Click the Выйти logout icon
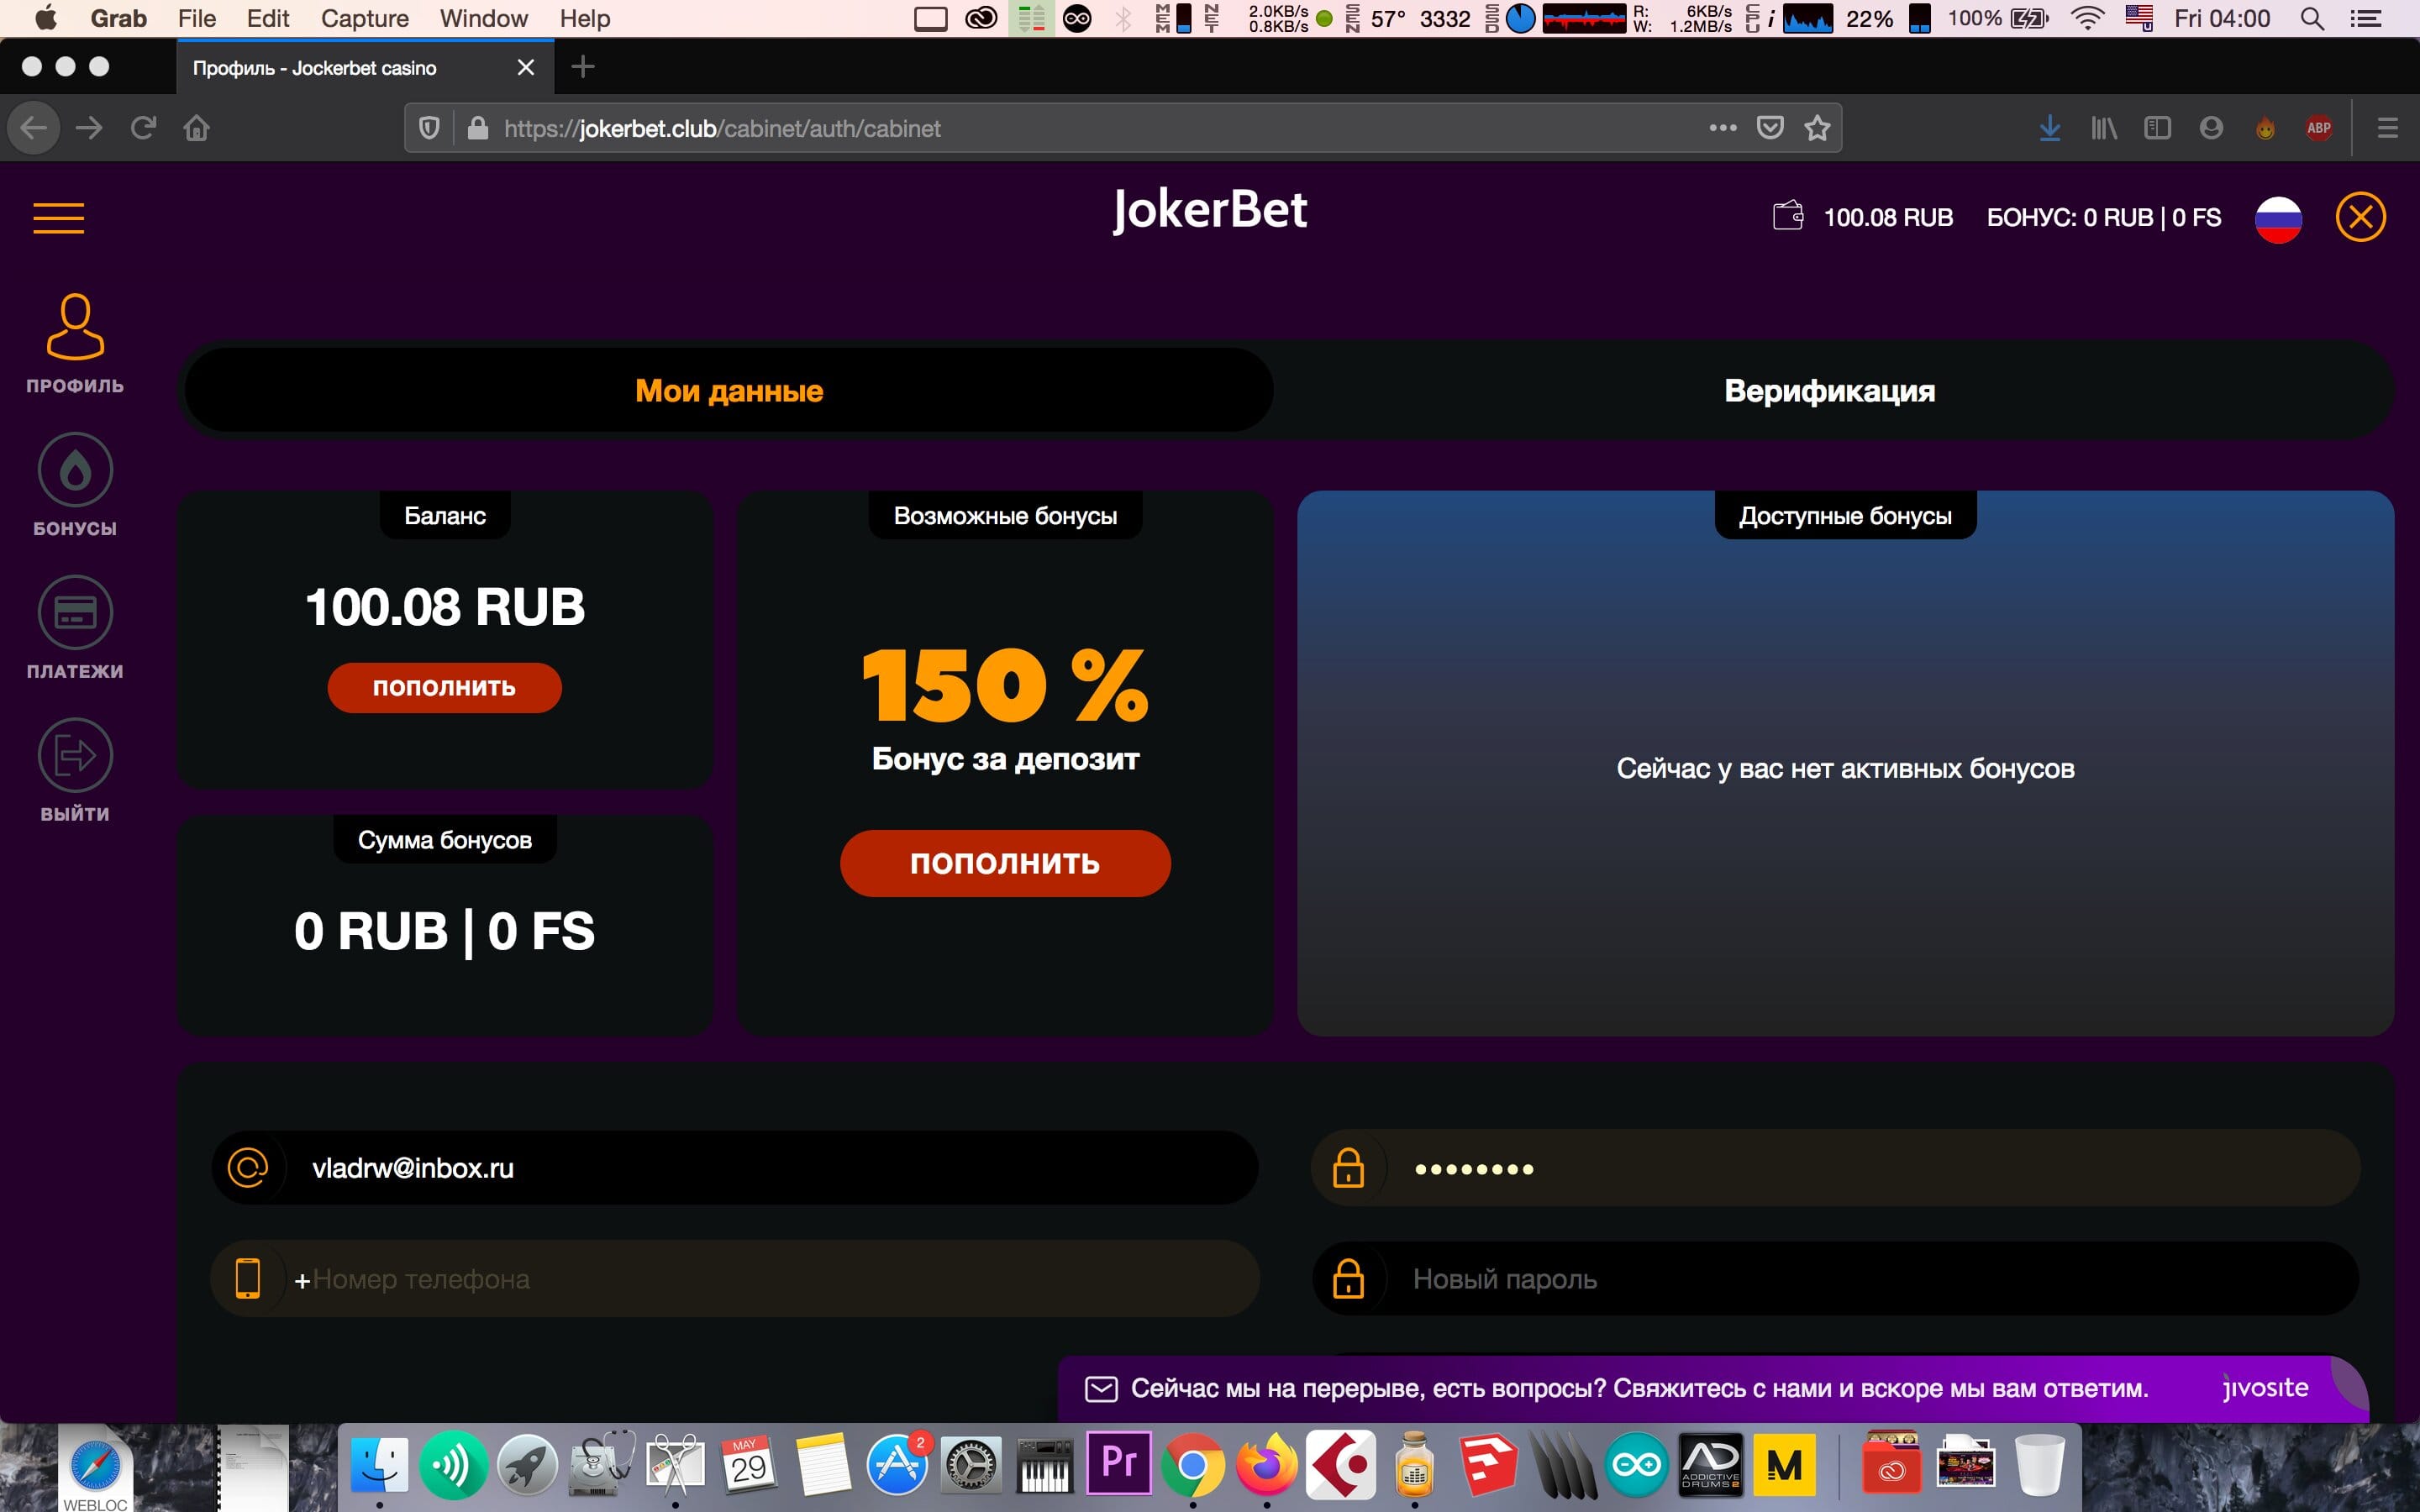Viewport: 2420px width, 1512px height. [75, 755]
